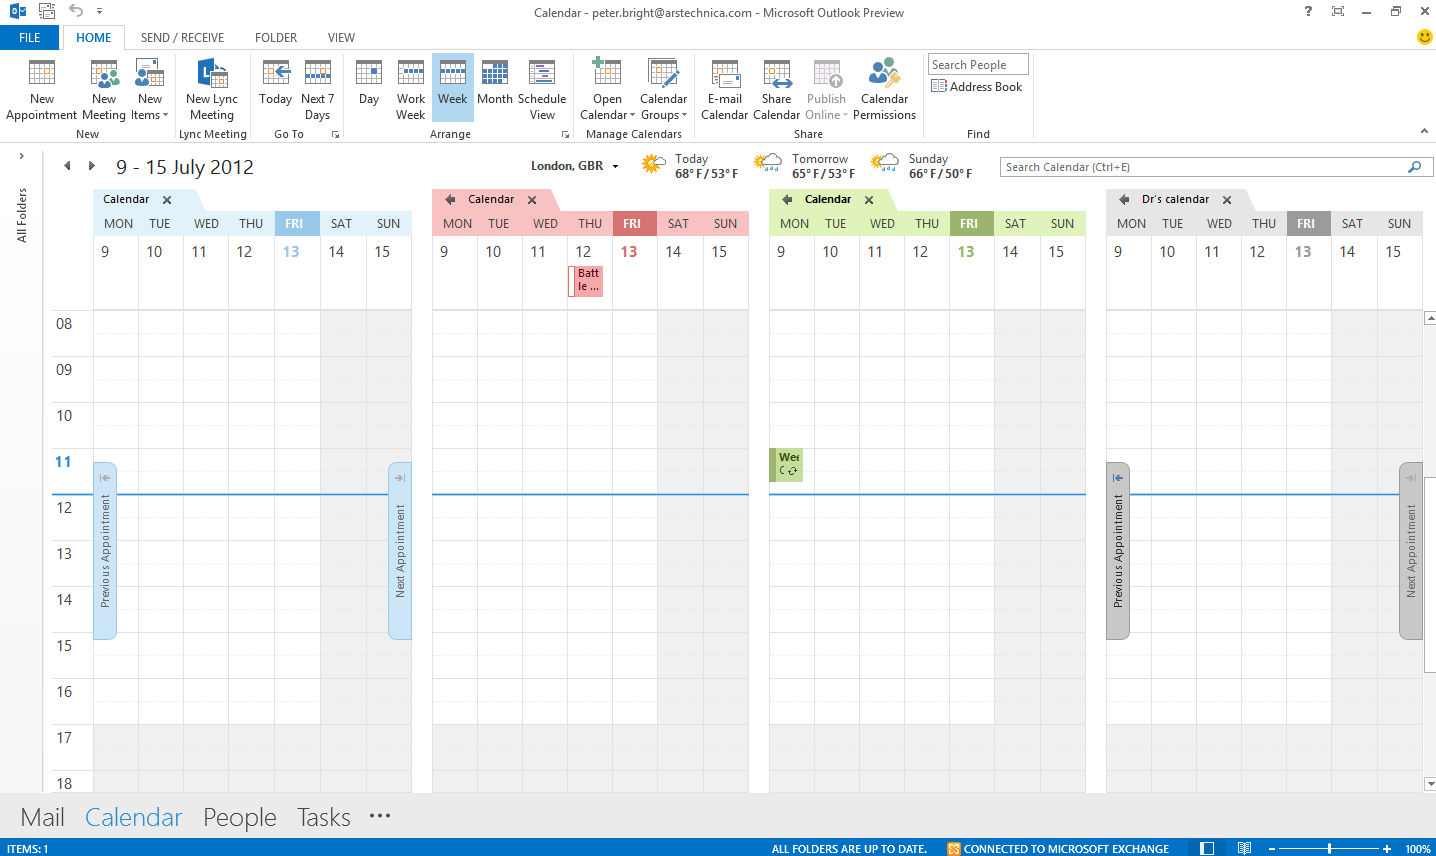Switch to Day view
Viewport: 1436px width, 856px height.
tap(369, 89)
